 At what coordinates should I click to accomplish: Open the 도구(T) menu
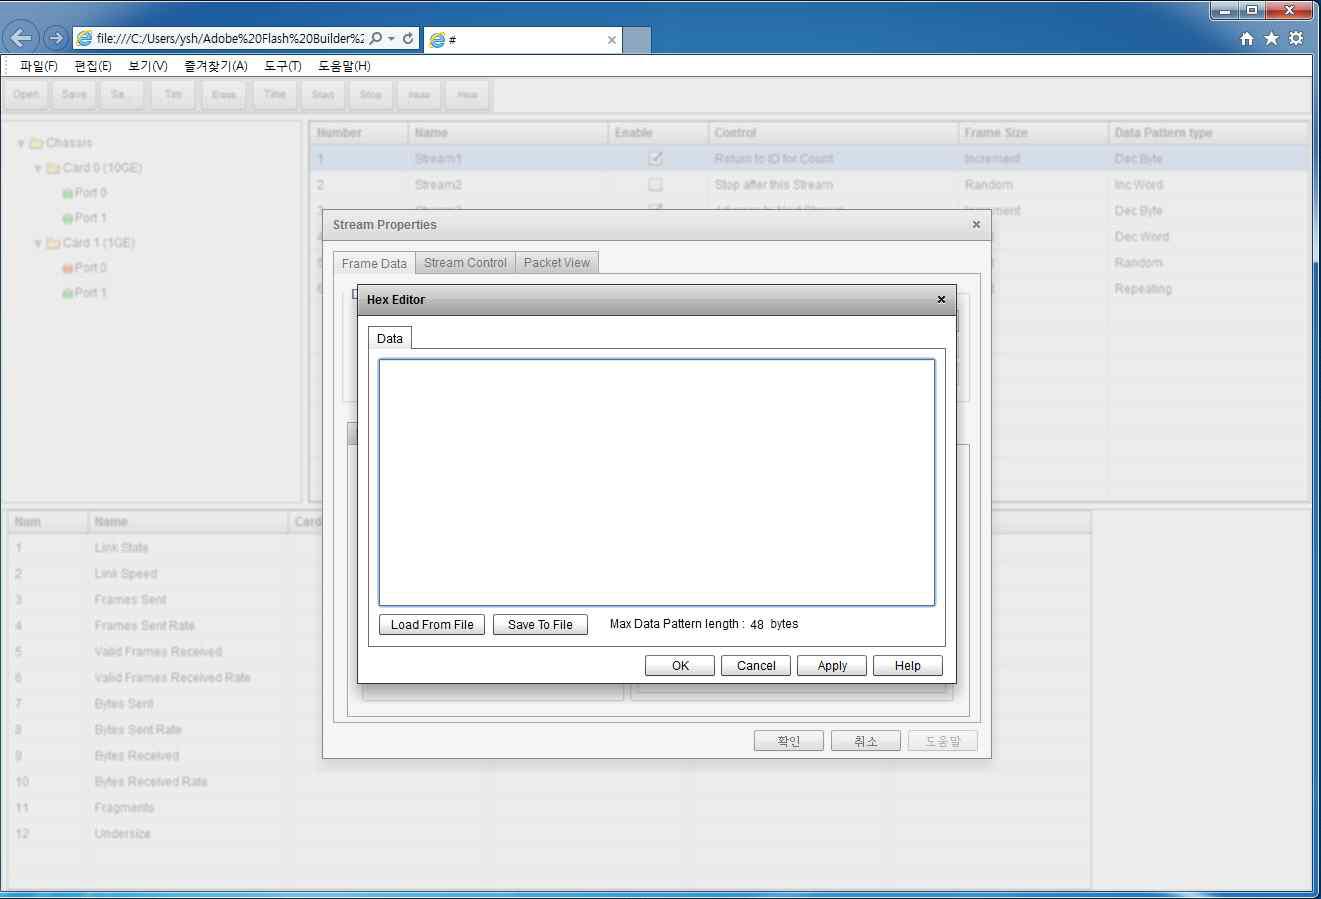pos(283,66)
